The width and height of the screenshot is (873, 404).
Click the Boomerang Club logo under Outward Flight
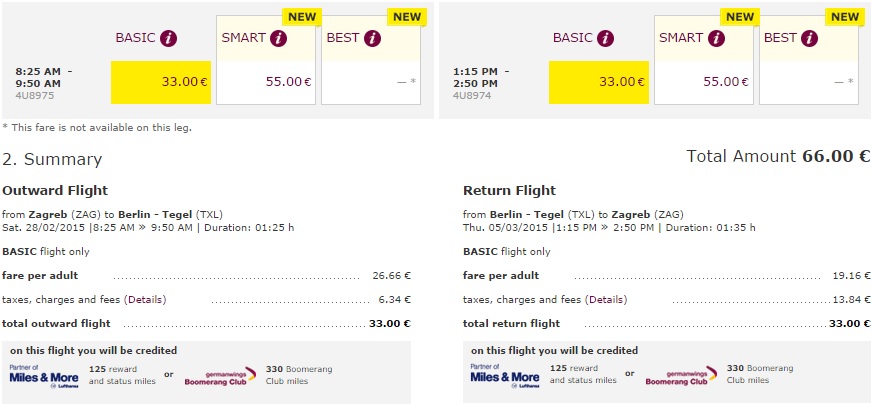221,375
